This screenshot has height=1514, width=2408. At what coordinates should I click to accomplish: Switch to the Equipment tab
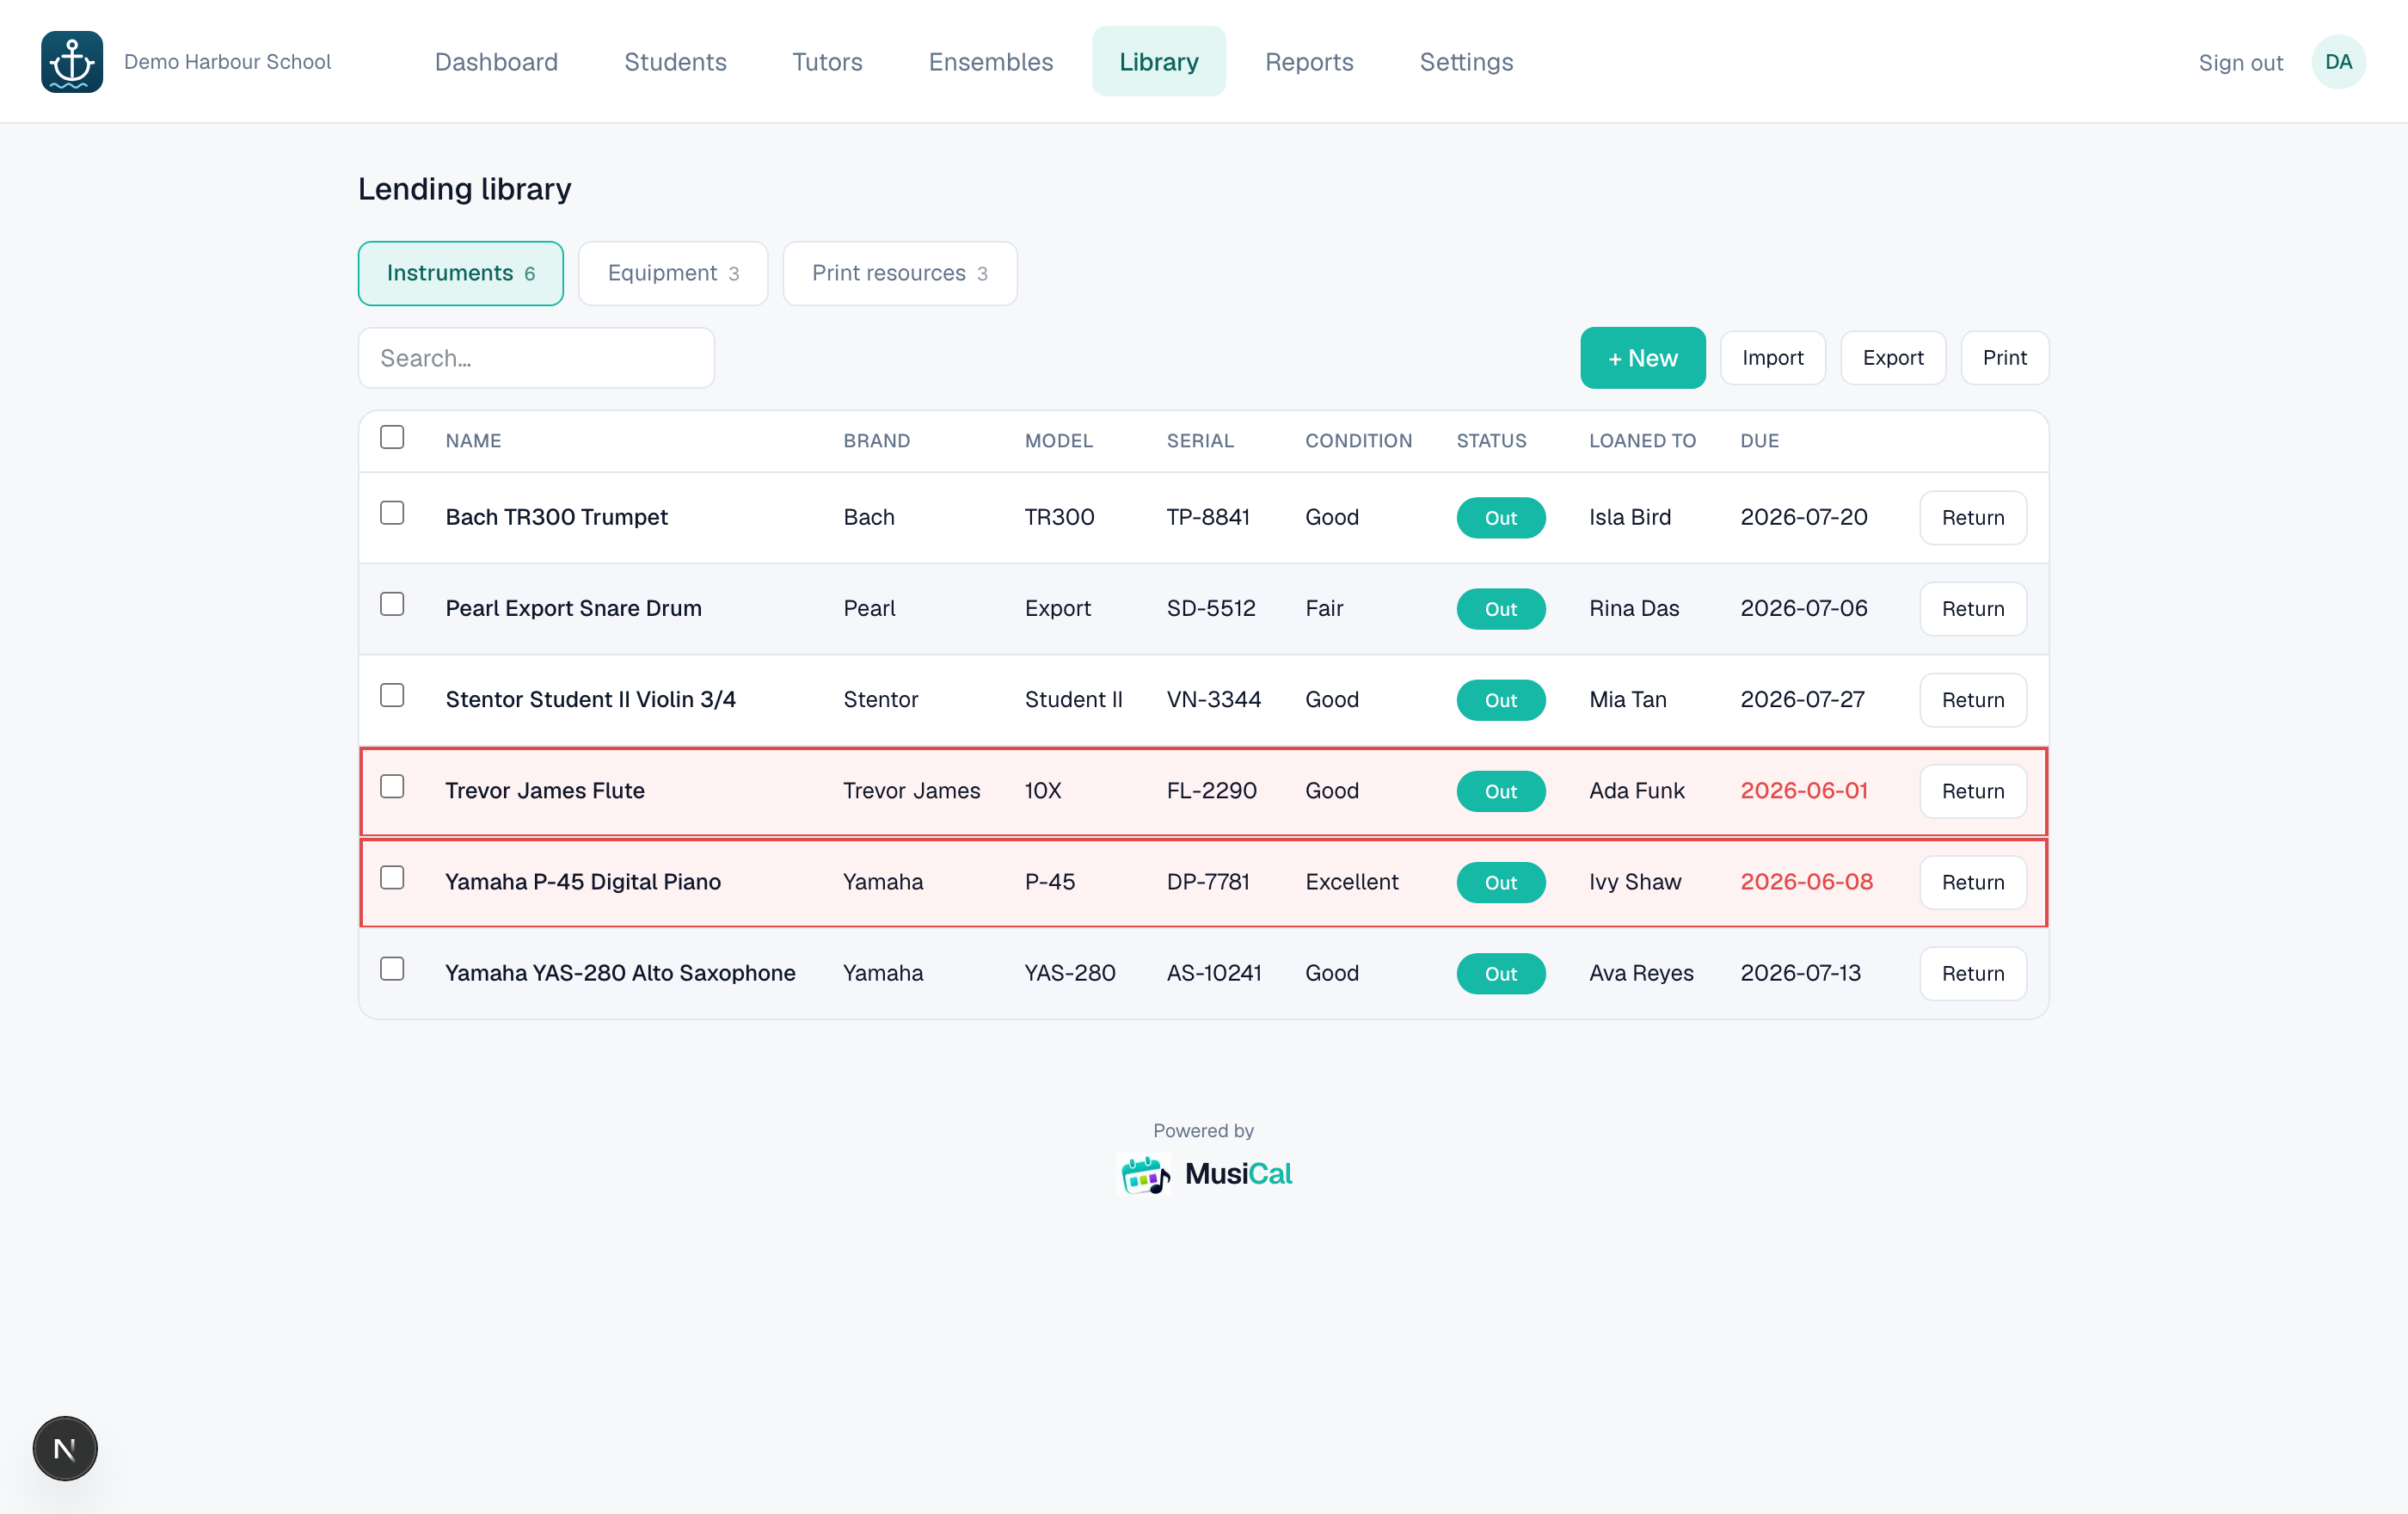[673, 273]
